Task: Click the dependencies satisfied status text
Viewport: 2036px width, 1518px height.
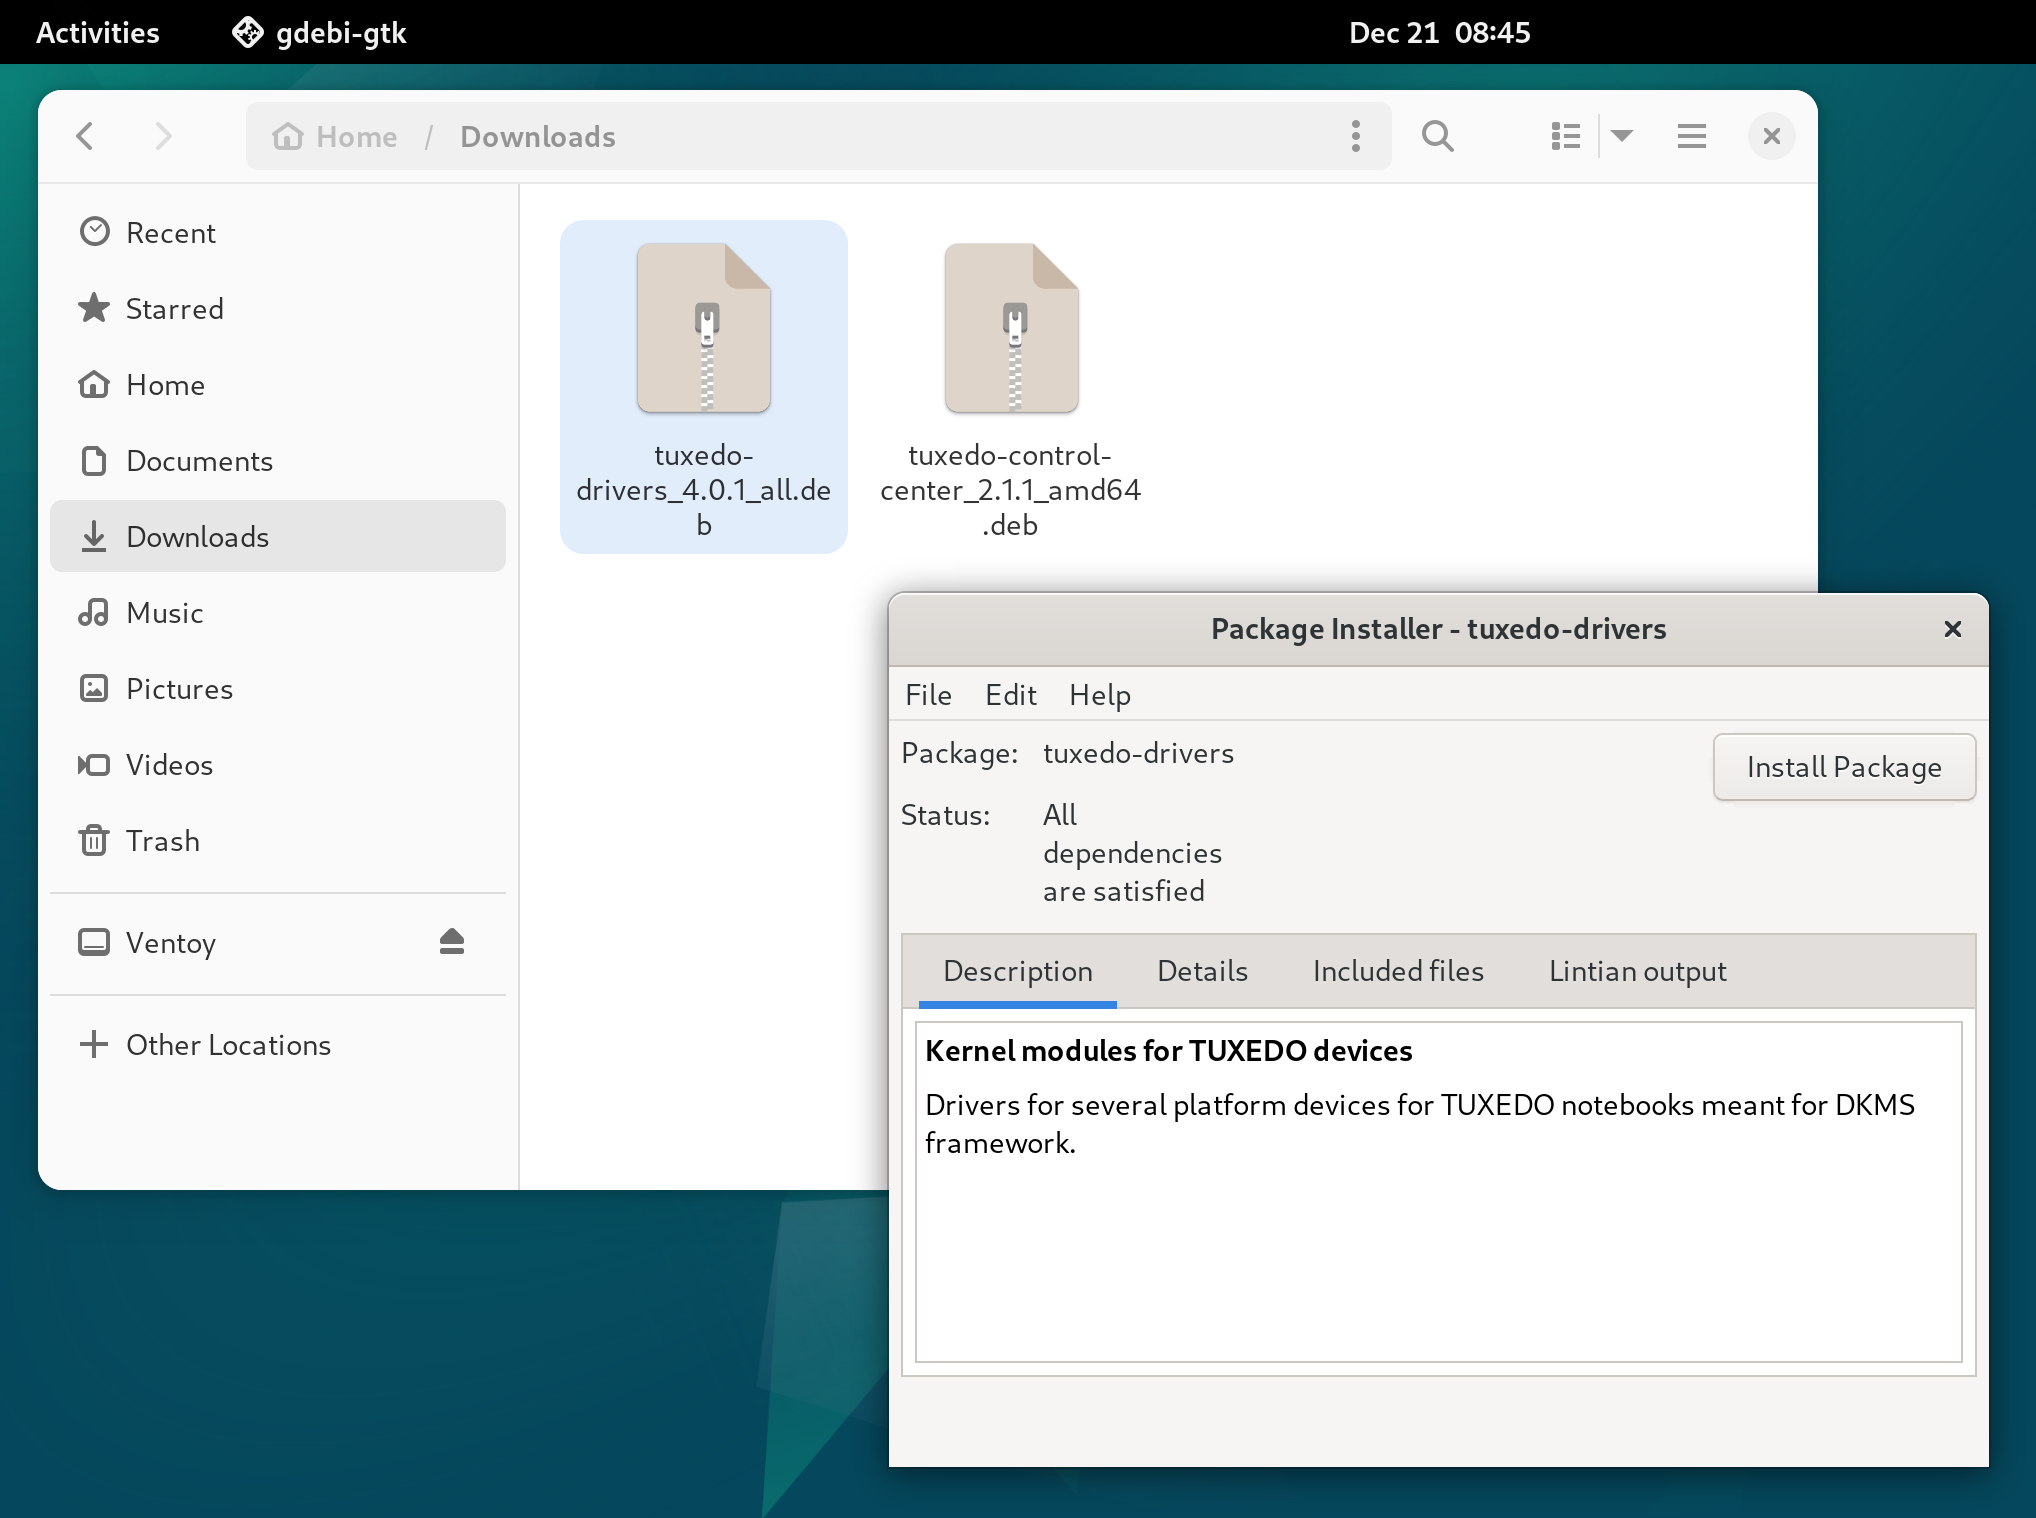Action: 1132,853
